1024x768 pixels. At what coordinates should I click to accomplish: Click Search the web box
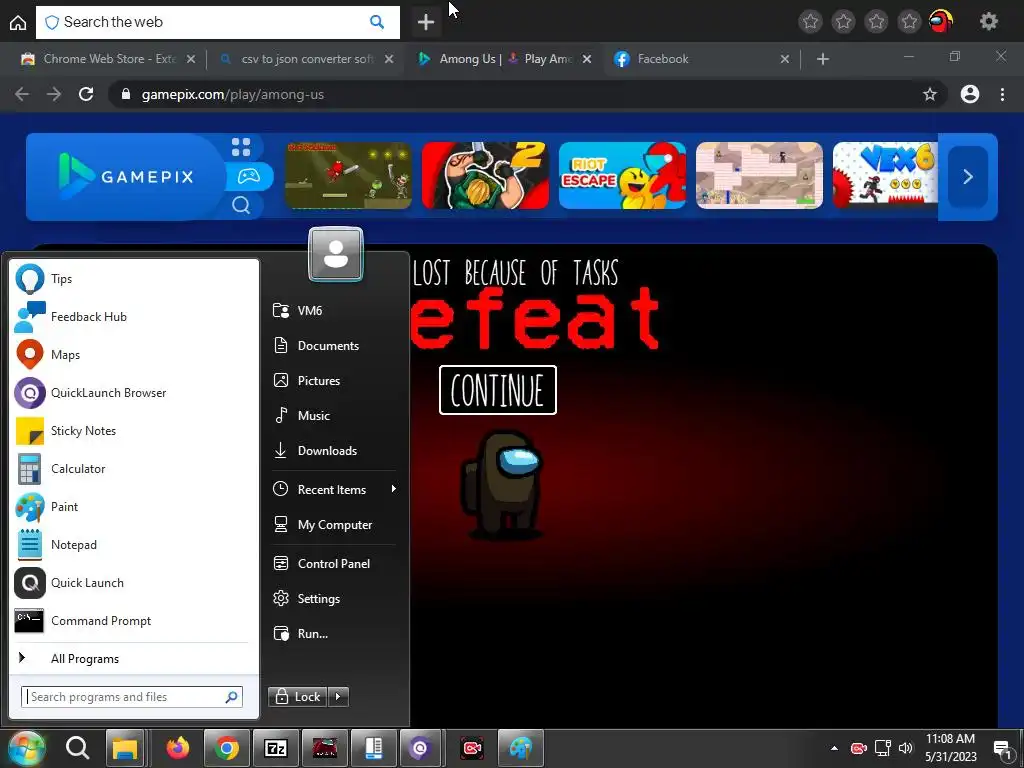[217, 22]
